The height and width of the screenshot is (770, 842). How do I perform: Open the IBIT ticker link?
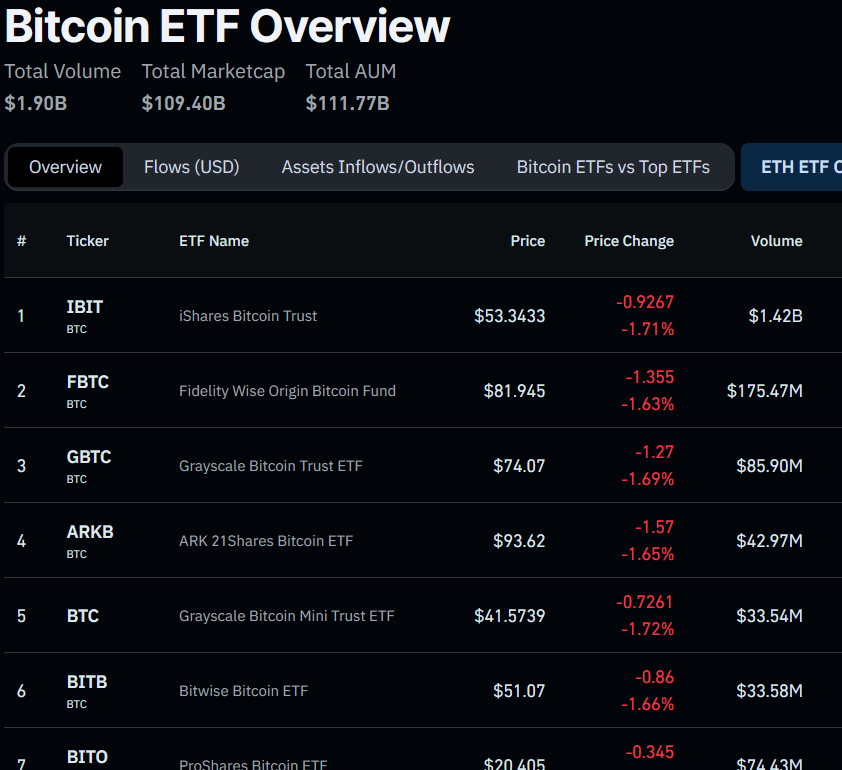[x=85, y=308]
